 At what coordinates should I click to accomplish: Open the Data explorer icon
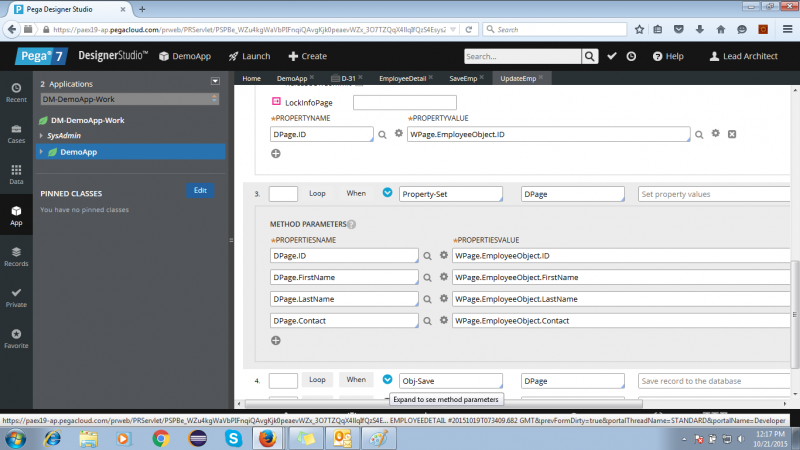[16, 175]
